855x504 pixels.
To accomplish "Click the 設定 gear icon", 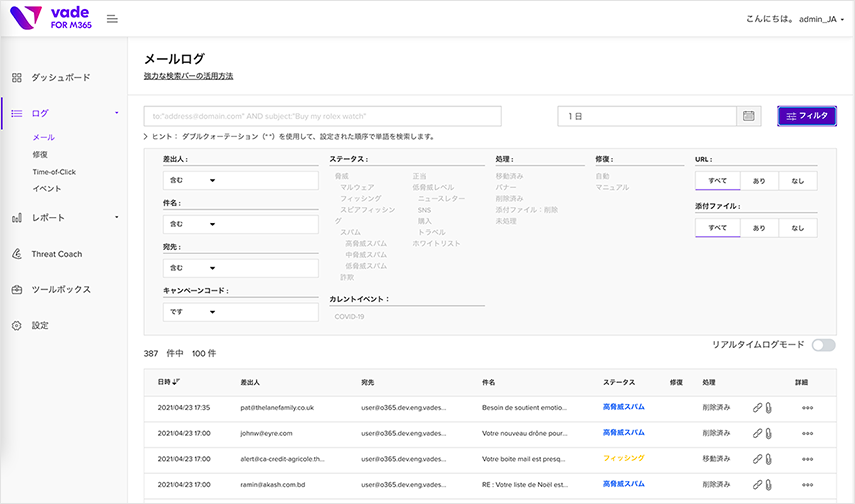I will 17,326.
